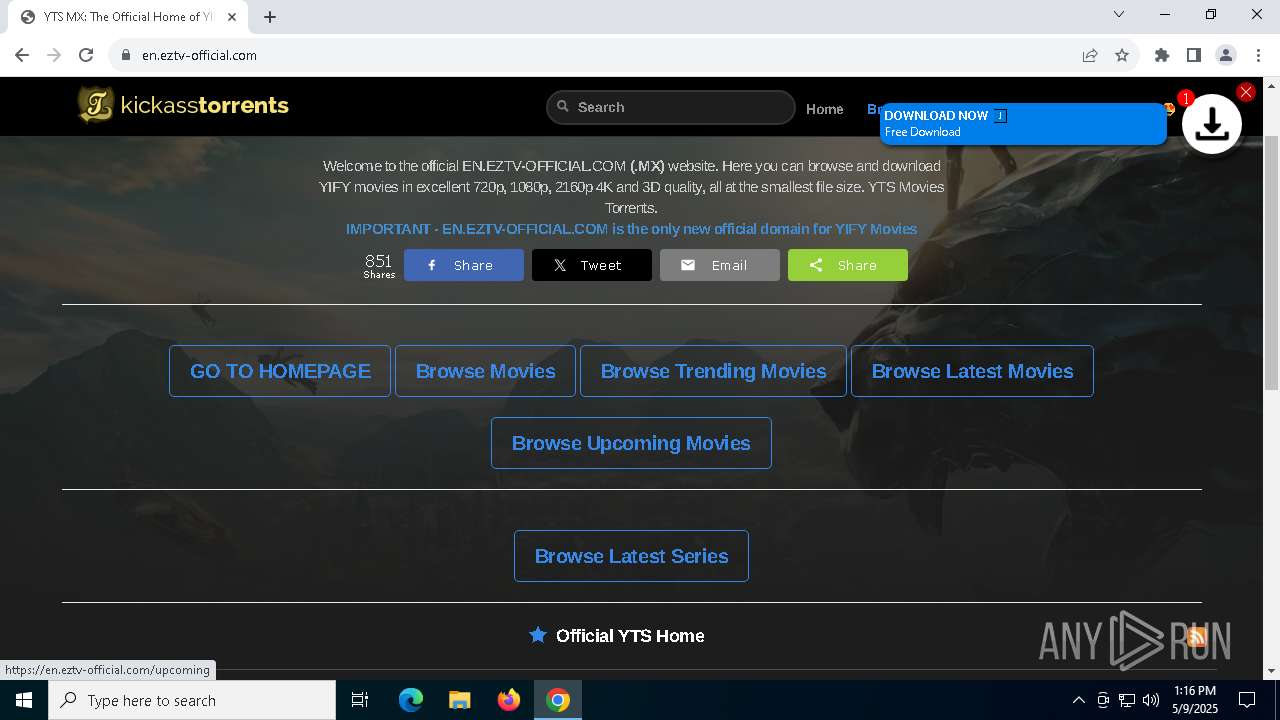Open Chrome profile avatar

[x=1226, y=55]
